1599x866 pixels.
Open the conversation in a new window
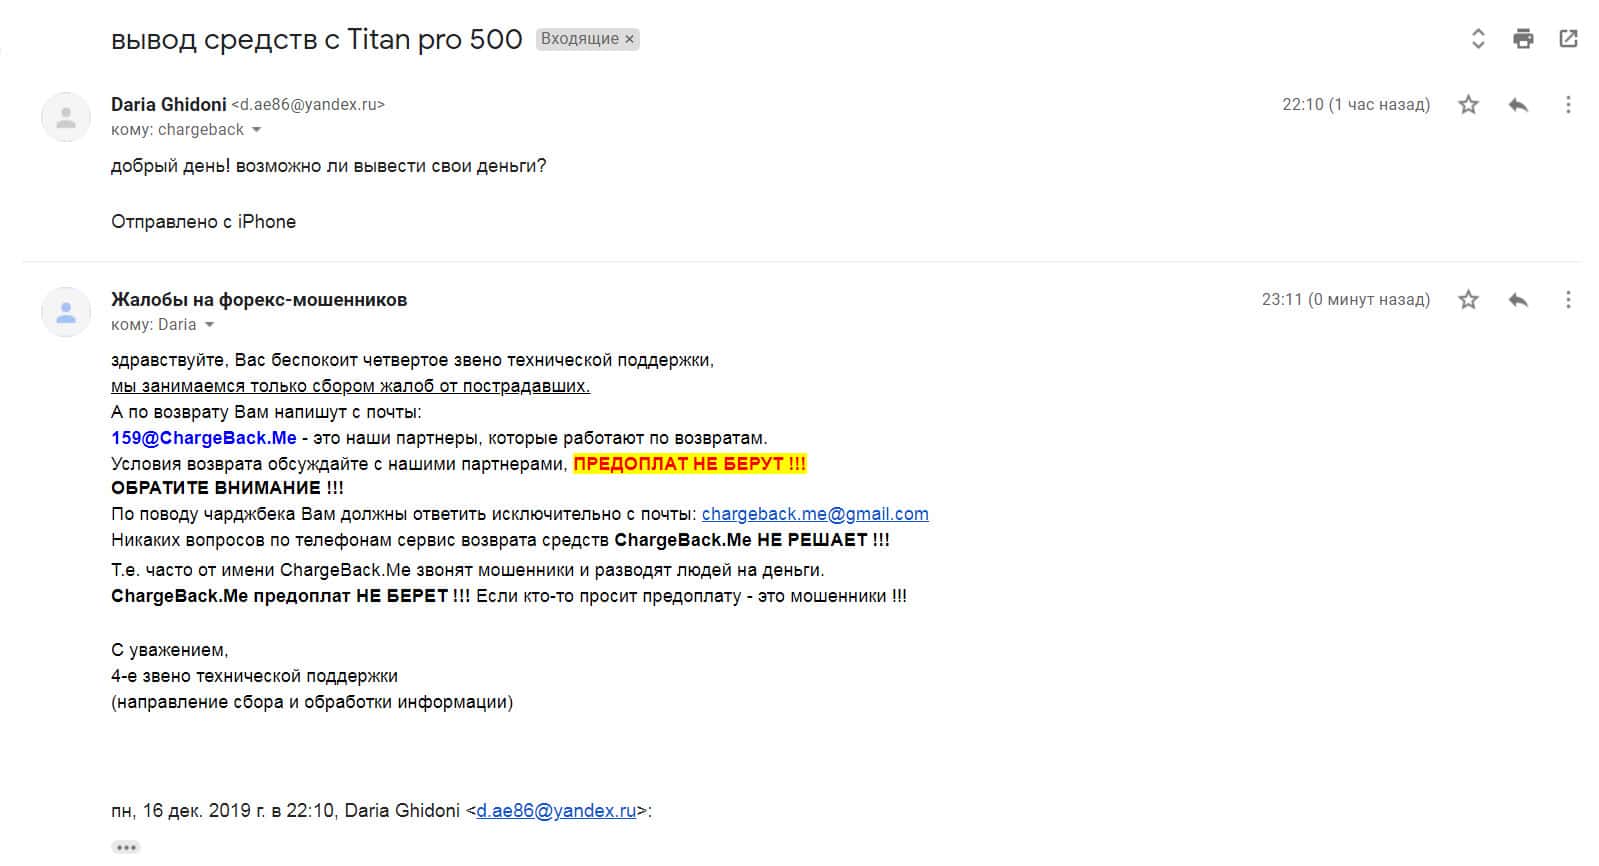[x=1568, y=39]
